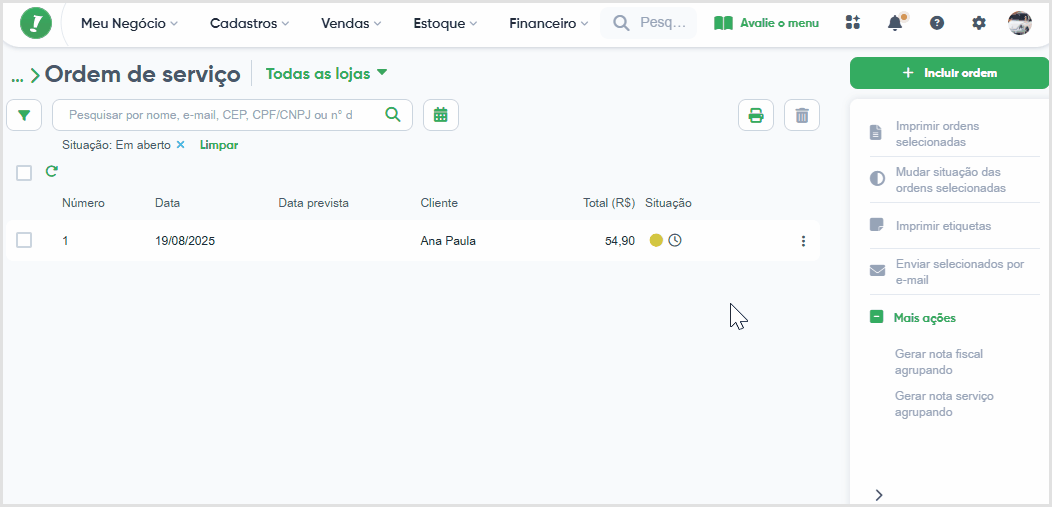
Task: Click the document icon for Imprimir ordens
Action: click(876, 132)
